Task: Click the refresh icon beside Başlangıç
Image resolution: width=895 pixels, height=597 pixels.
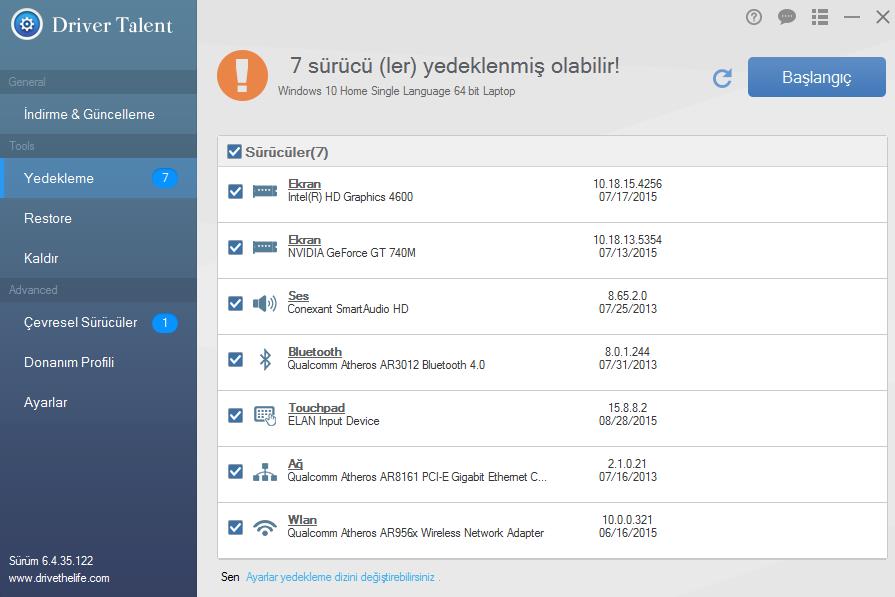Action: pyautogui.click(x=722, y=78)
